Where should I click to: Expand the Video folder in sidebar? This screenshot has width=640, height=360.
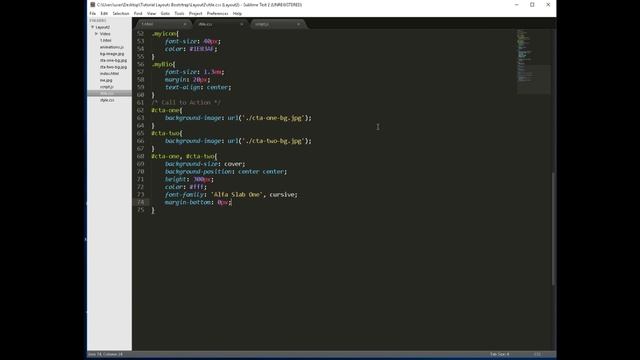coord(97,33)
